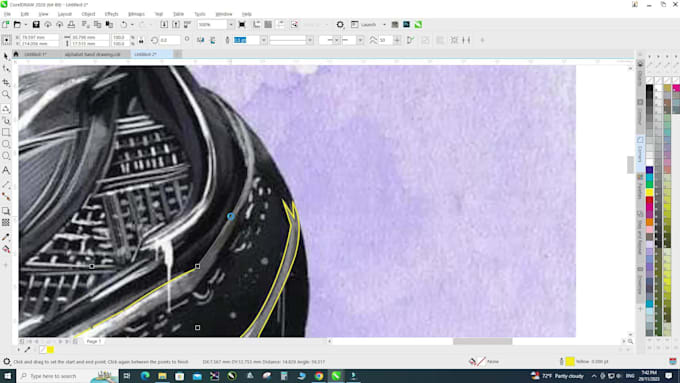Toggle show grid button

pos(268,25)
